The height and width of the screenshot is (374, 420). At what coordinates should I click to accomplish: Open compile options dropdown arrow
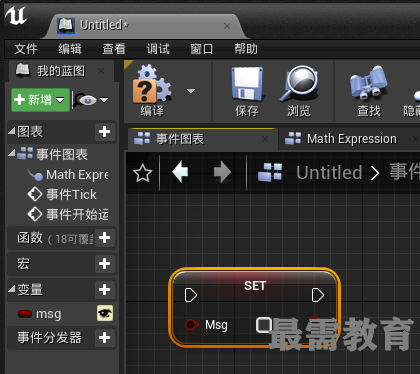tap(191, 91)
